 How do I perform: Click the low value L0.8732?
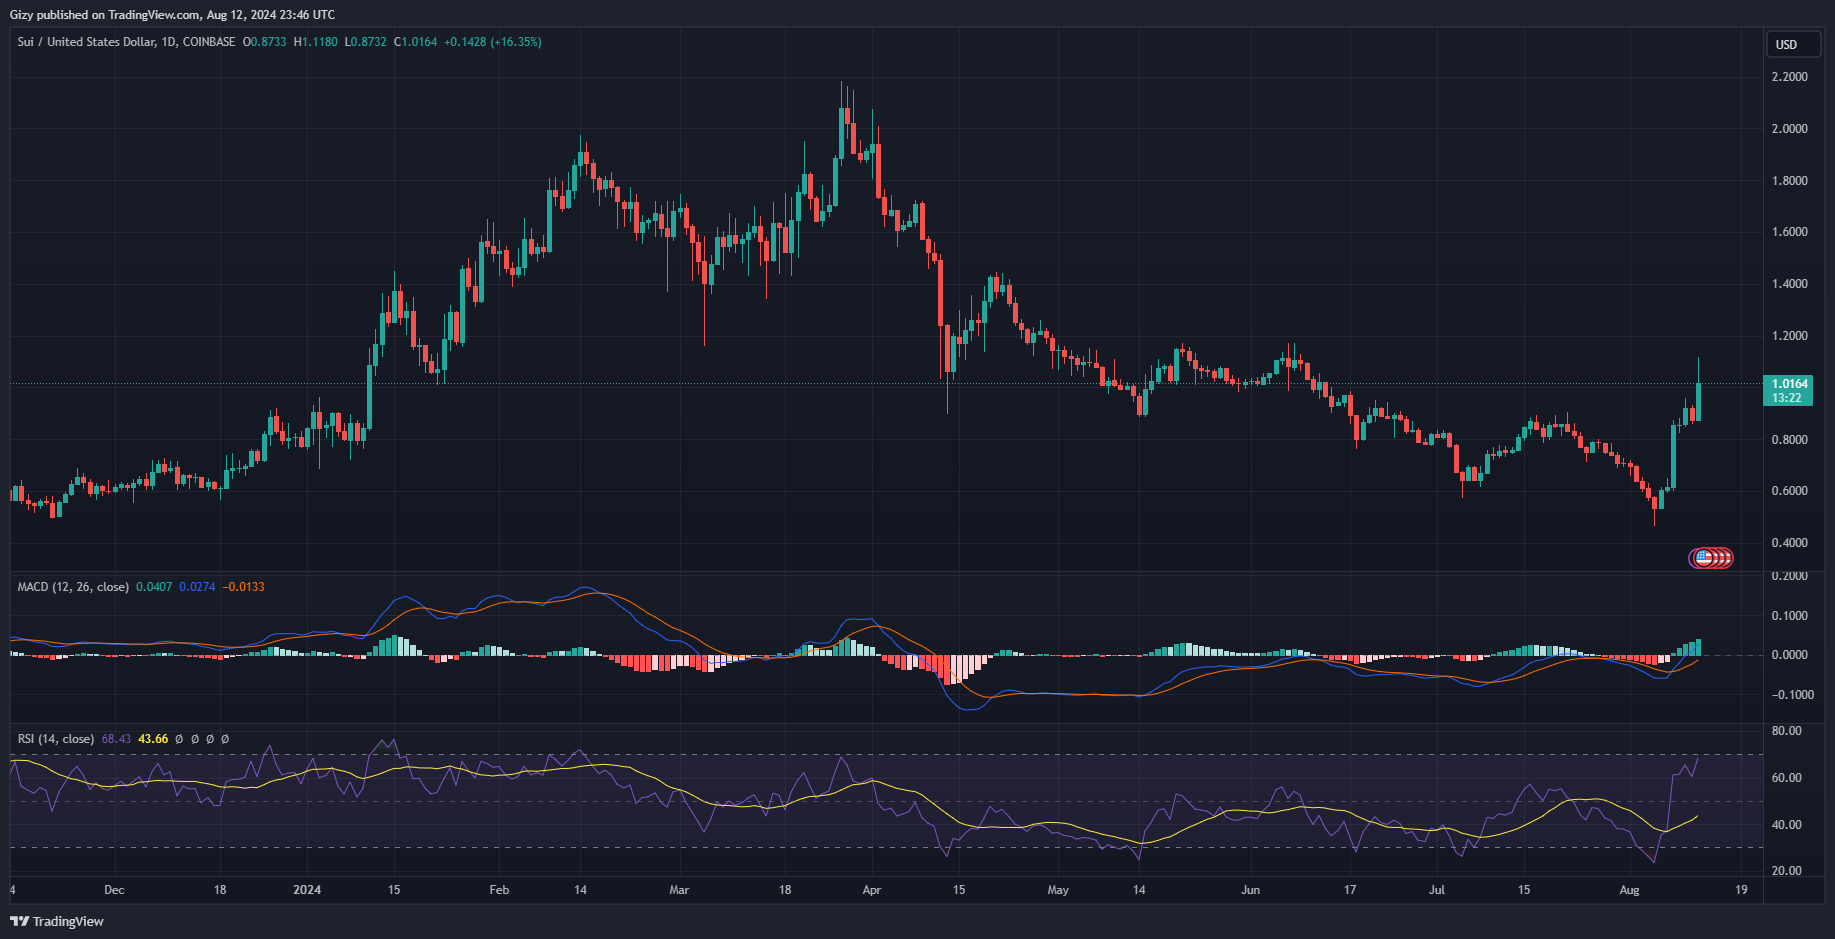pos(365,42)
